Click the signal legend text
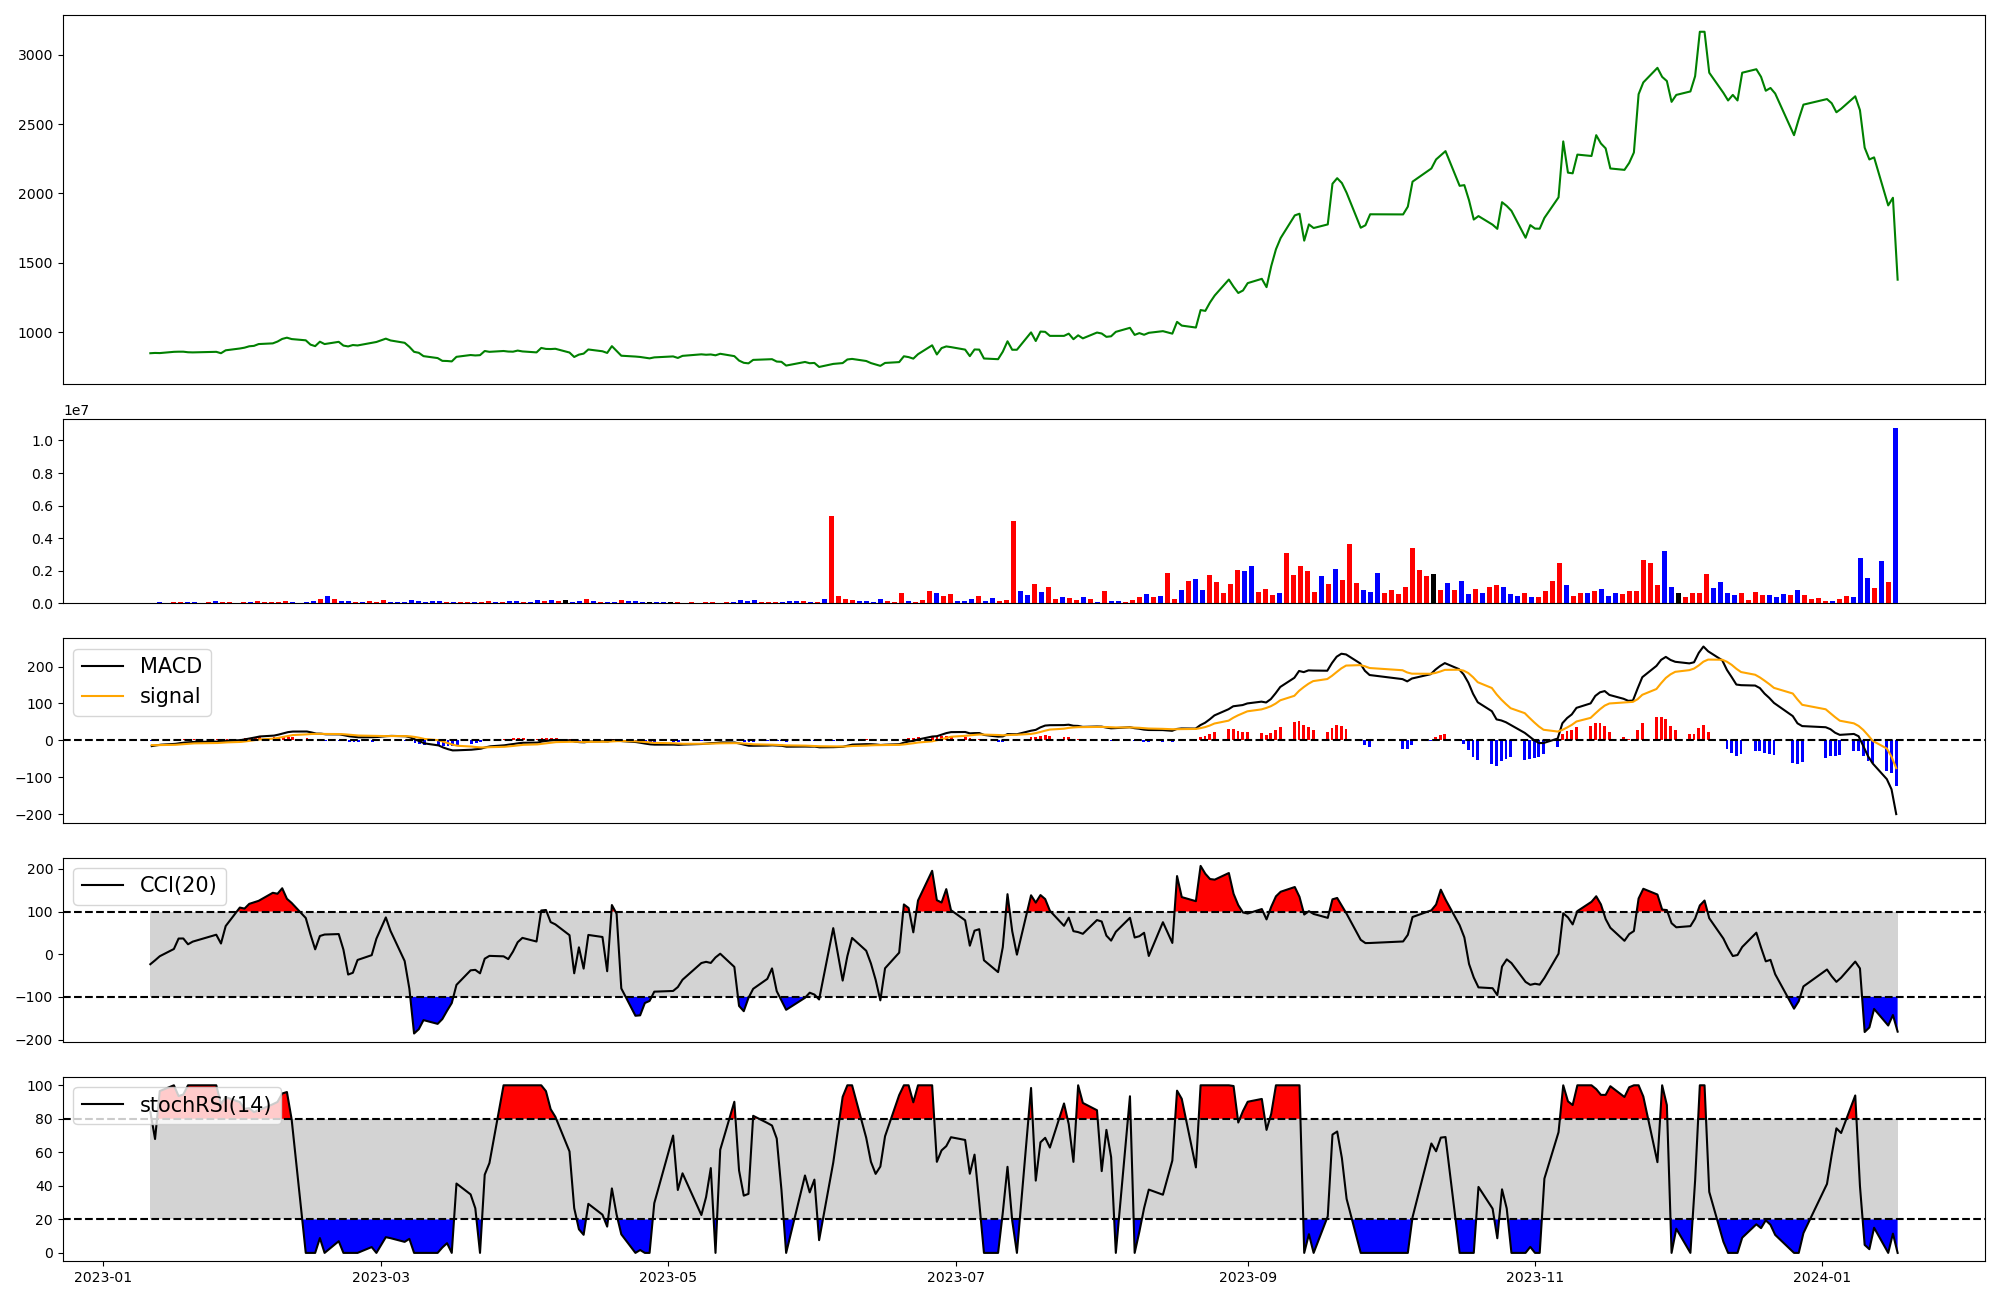Viewport: 2000px width, 1300px height. coord(170,696)
